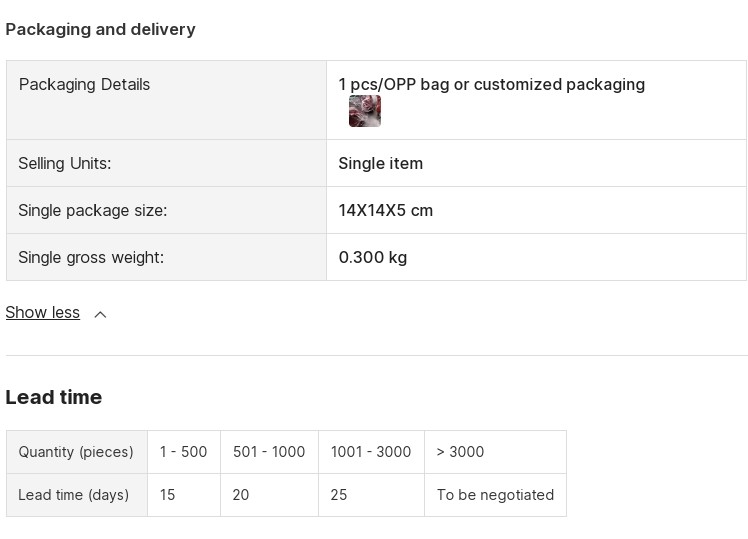Click the 0.300 kg weight value
The height and width of the screenshot is (539, 748).
click(373, 258)
